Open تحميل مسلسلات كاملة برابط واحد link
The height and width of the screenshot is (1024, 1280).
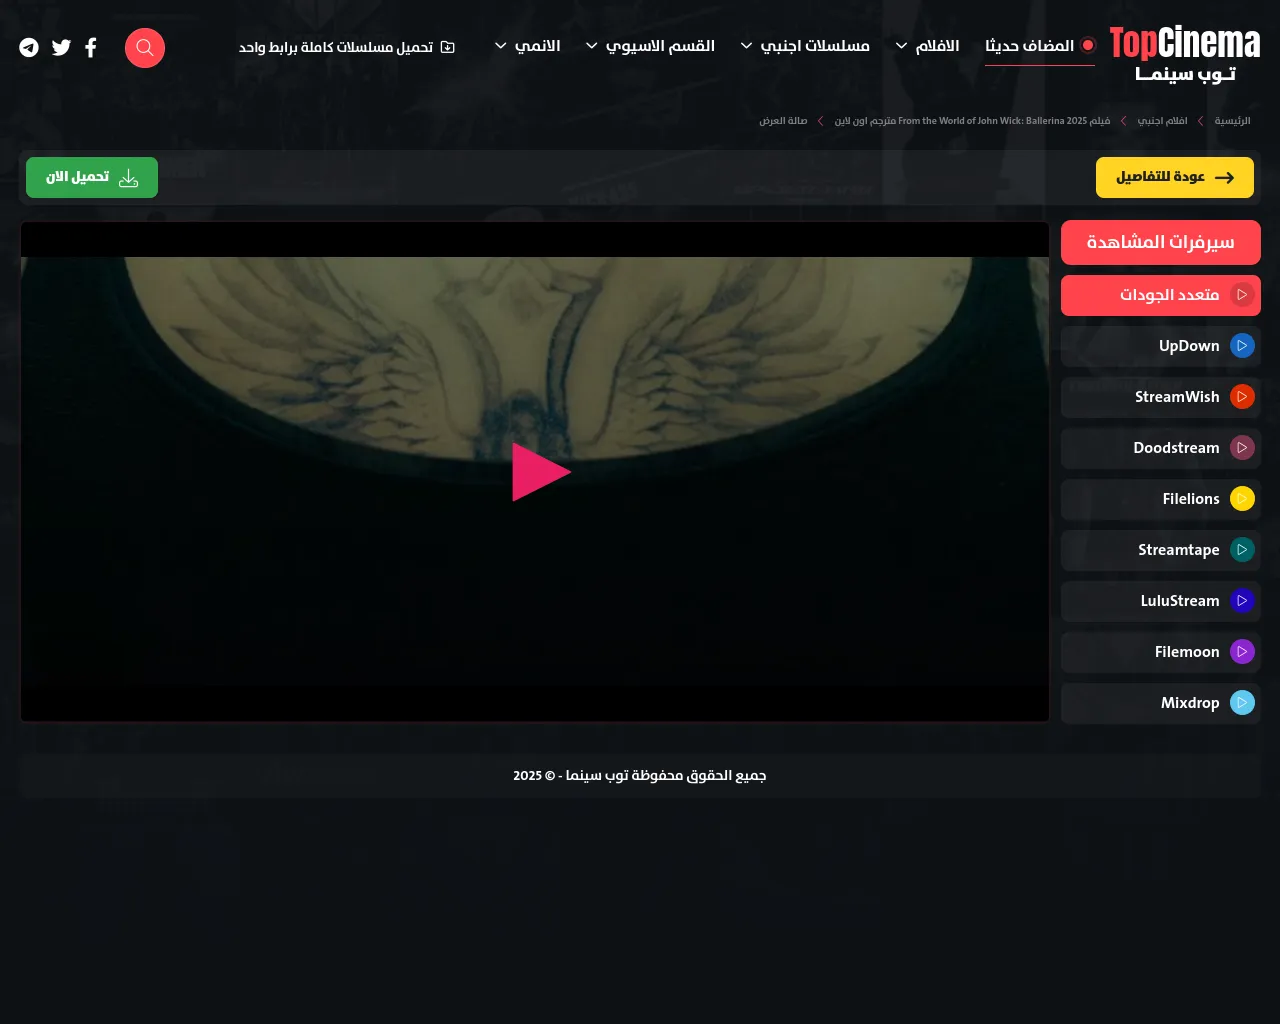pyautogui.click(x=347, y=47)
